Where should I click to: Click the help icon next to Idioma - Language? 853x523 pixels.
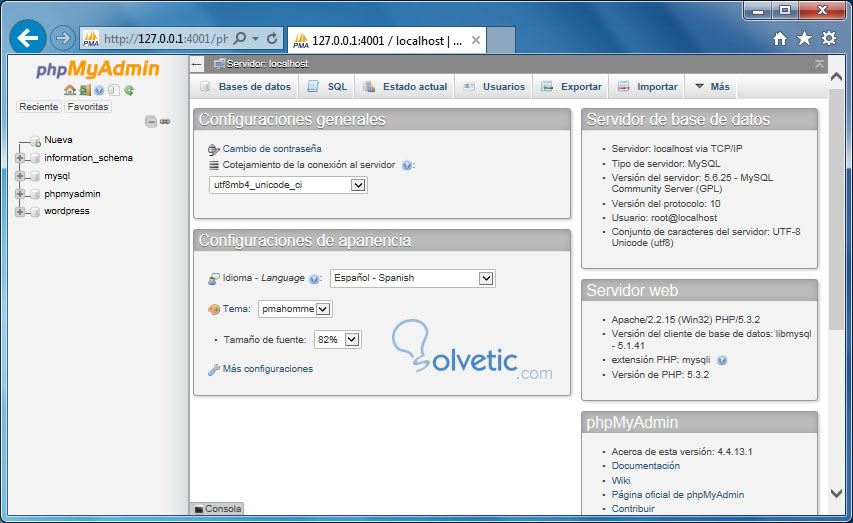click(x=314, y=279)
